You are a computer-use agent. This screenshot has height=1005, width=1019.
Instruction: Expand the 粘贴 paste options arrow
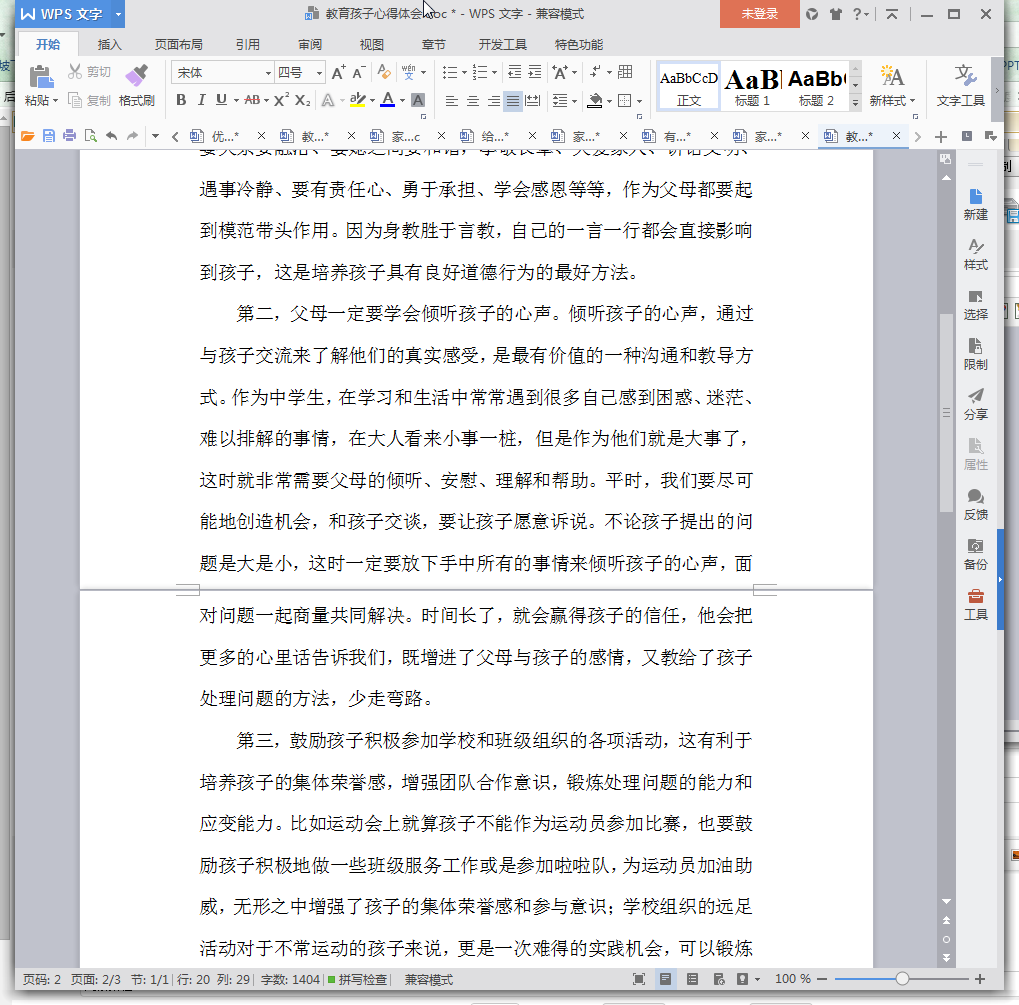point(55,101)
